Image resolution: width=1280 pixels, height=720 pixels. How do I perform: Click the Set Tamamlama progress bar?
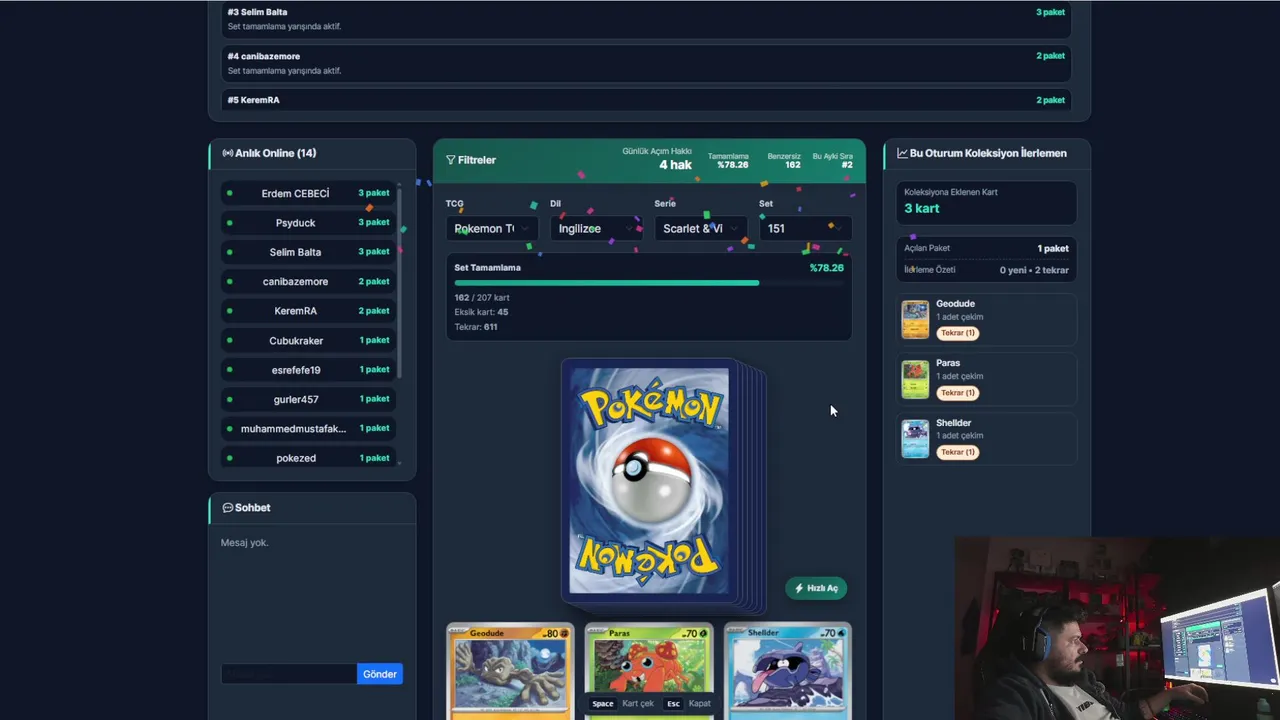pyautogui.click(x=649, y=283)
